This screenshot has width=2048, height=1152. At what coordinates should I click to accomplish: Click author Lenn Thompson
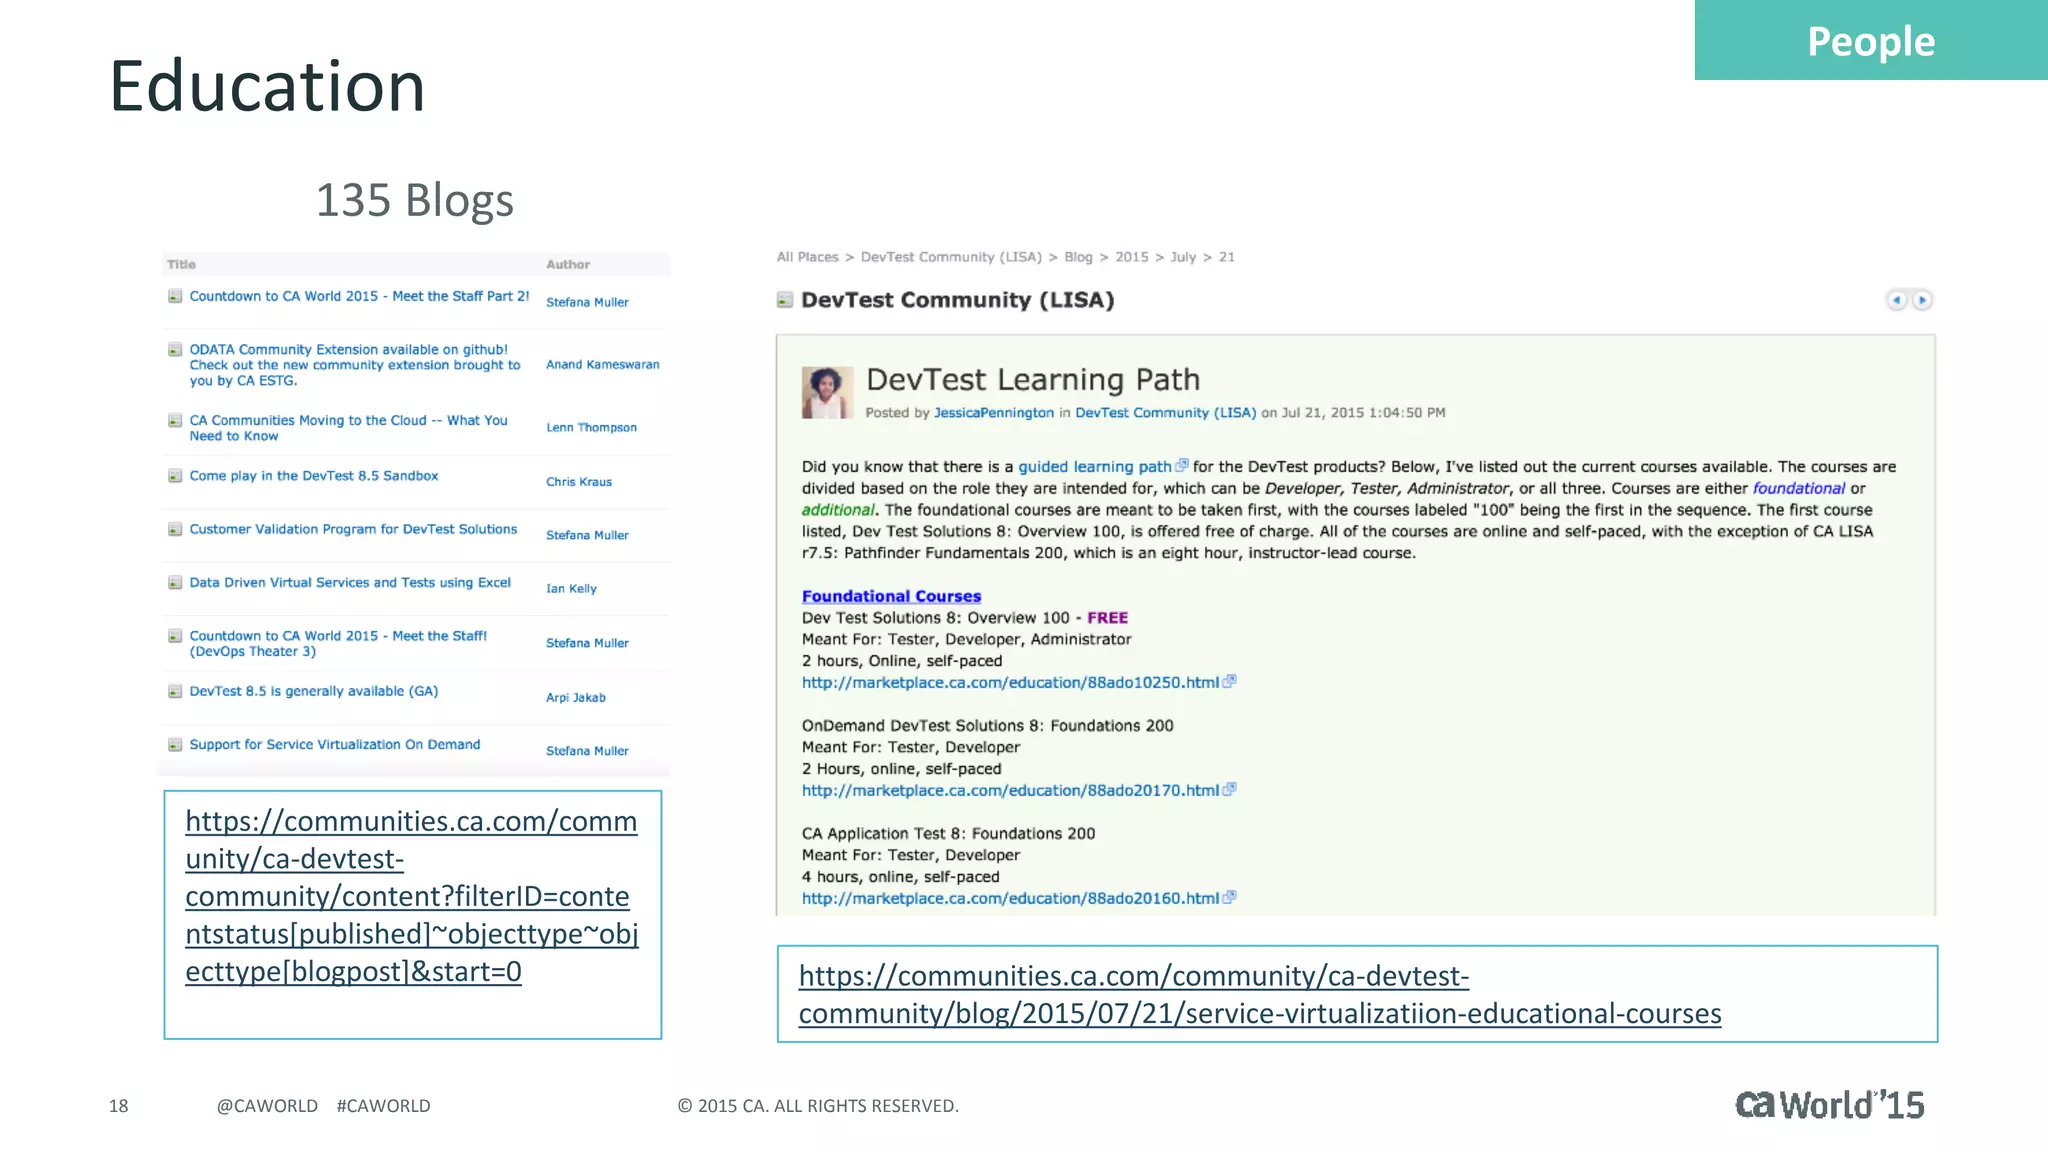[591, 428]
